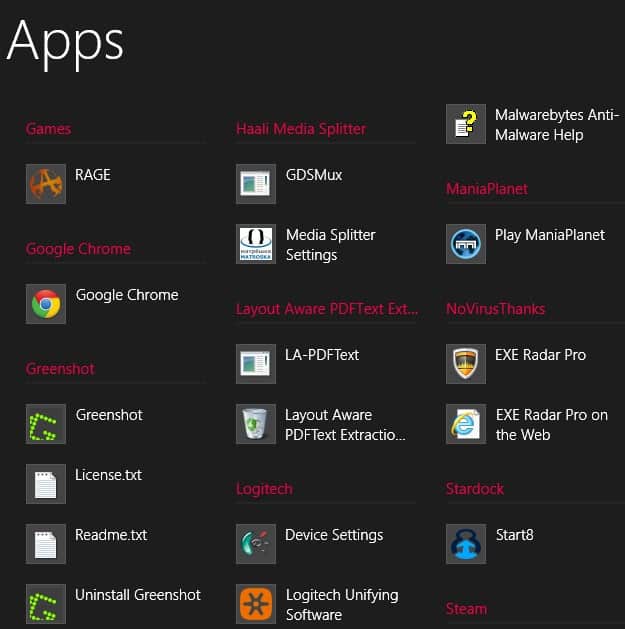Image resolution: width=625 pixels, height=629 pixels.
Task: Click the Steam group header
Action: 466,609
